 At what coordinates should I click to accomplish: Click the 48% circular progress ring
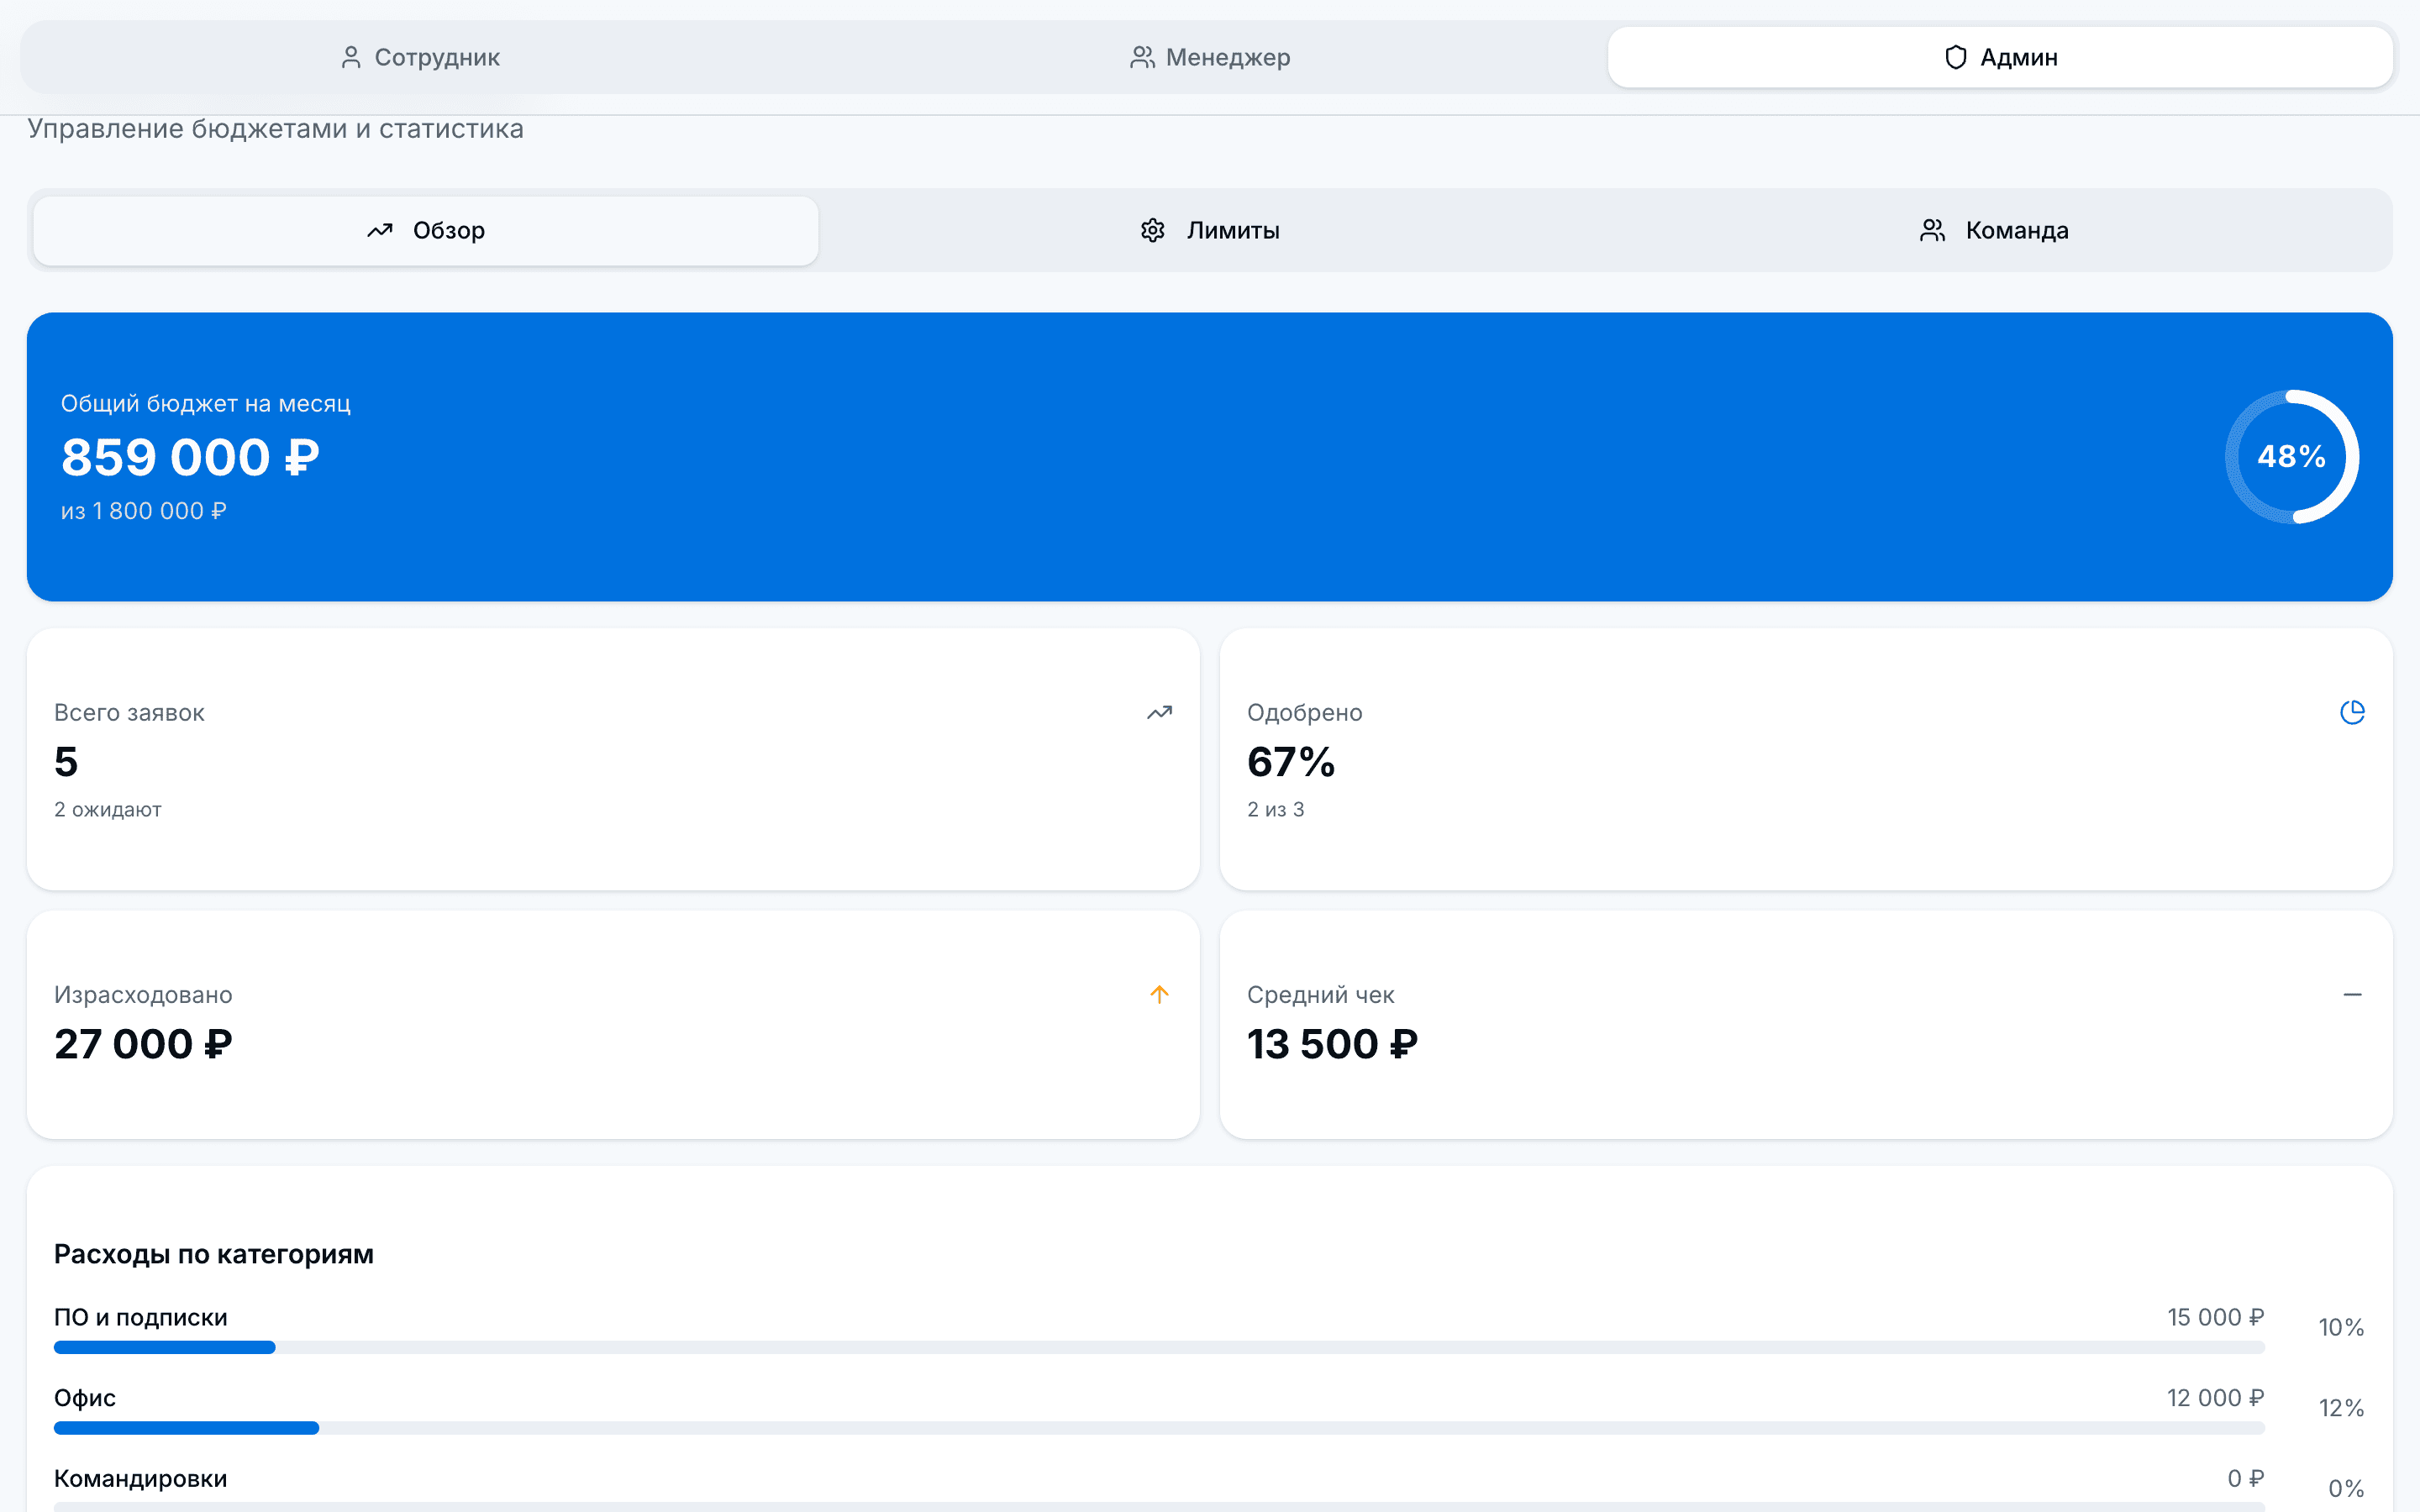(x=2292, y=456)
